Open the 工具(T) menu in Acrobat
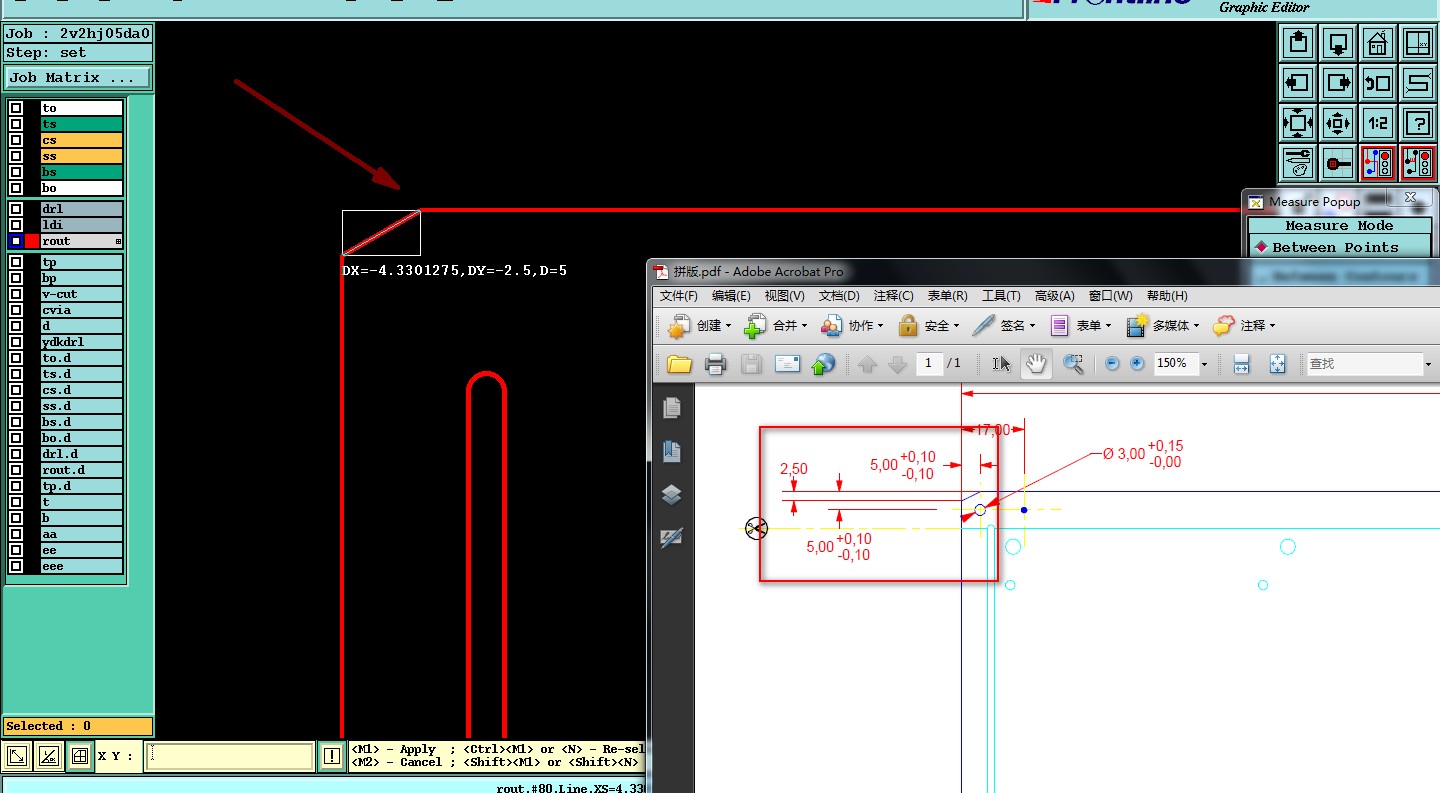The width and height of the screenshot is (1440, 793). coord(1001,296)
